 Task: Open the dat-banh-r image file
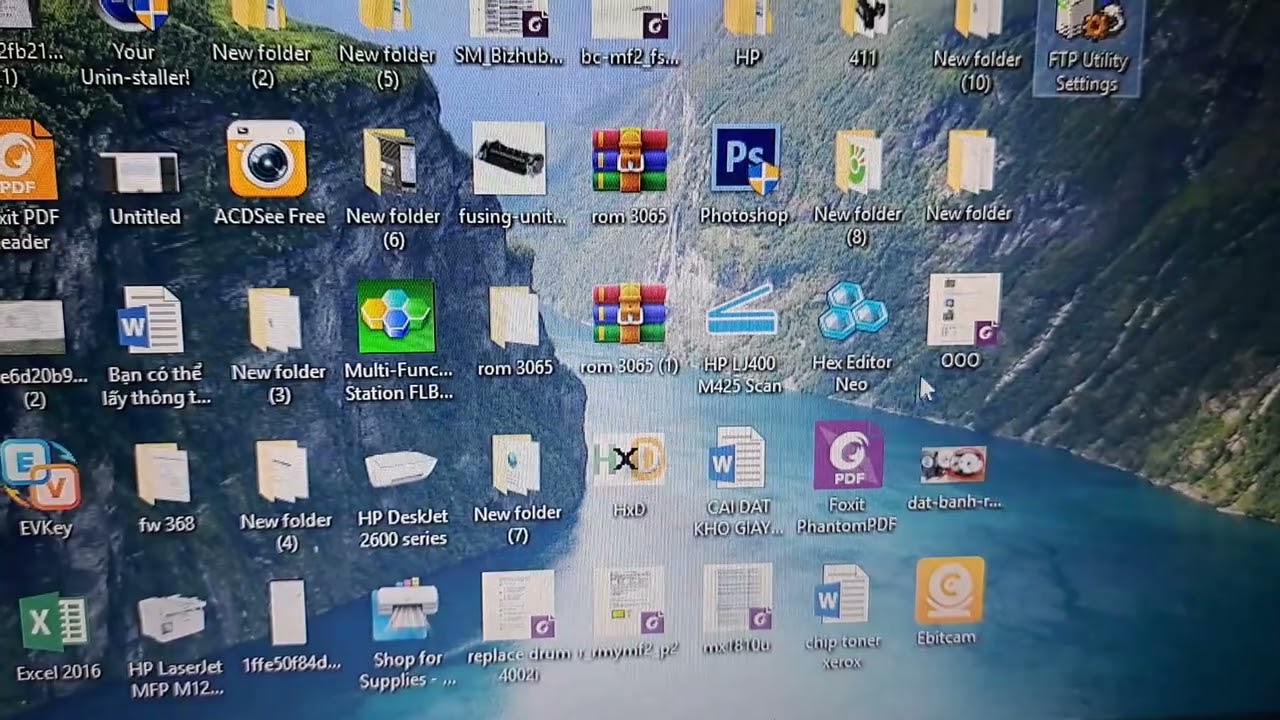point(953,464)
